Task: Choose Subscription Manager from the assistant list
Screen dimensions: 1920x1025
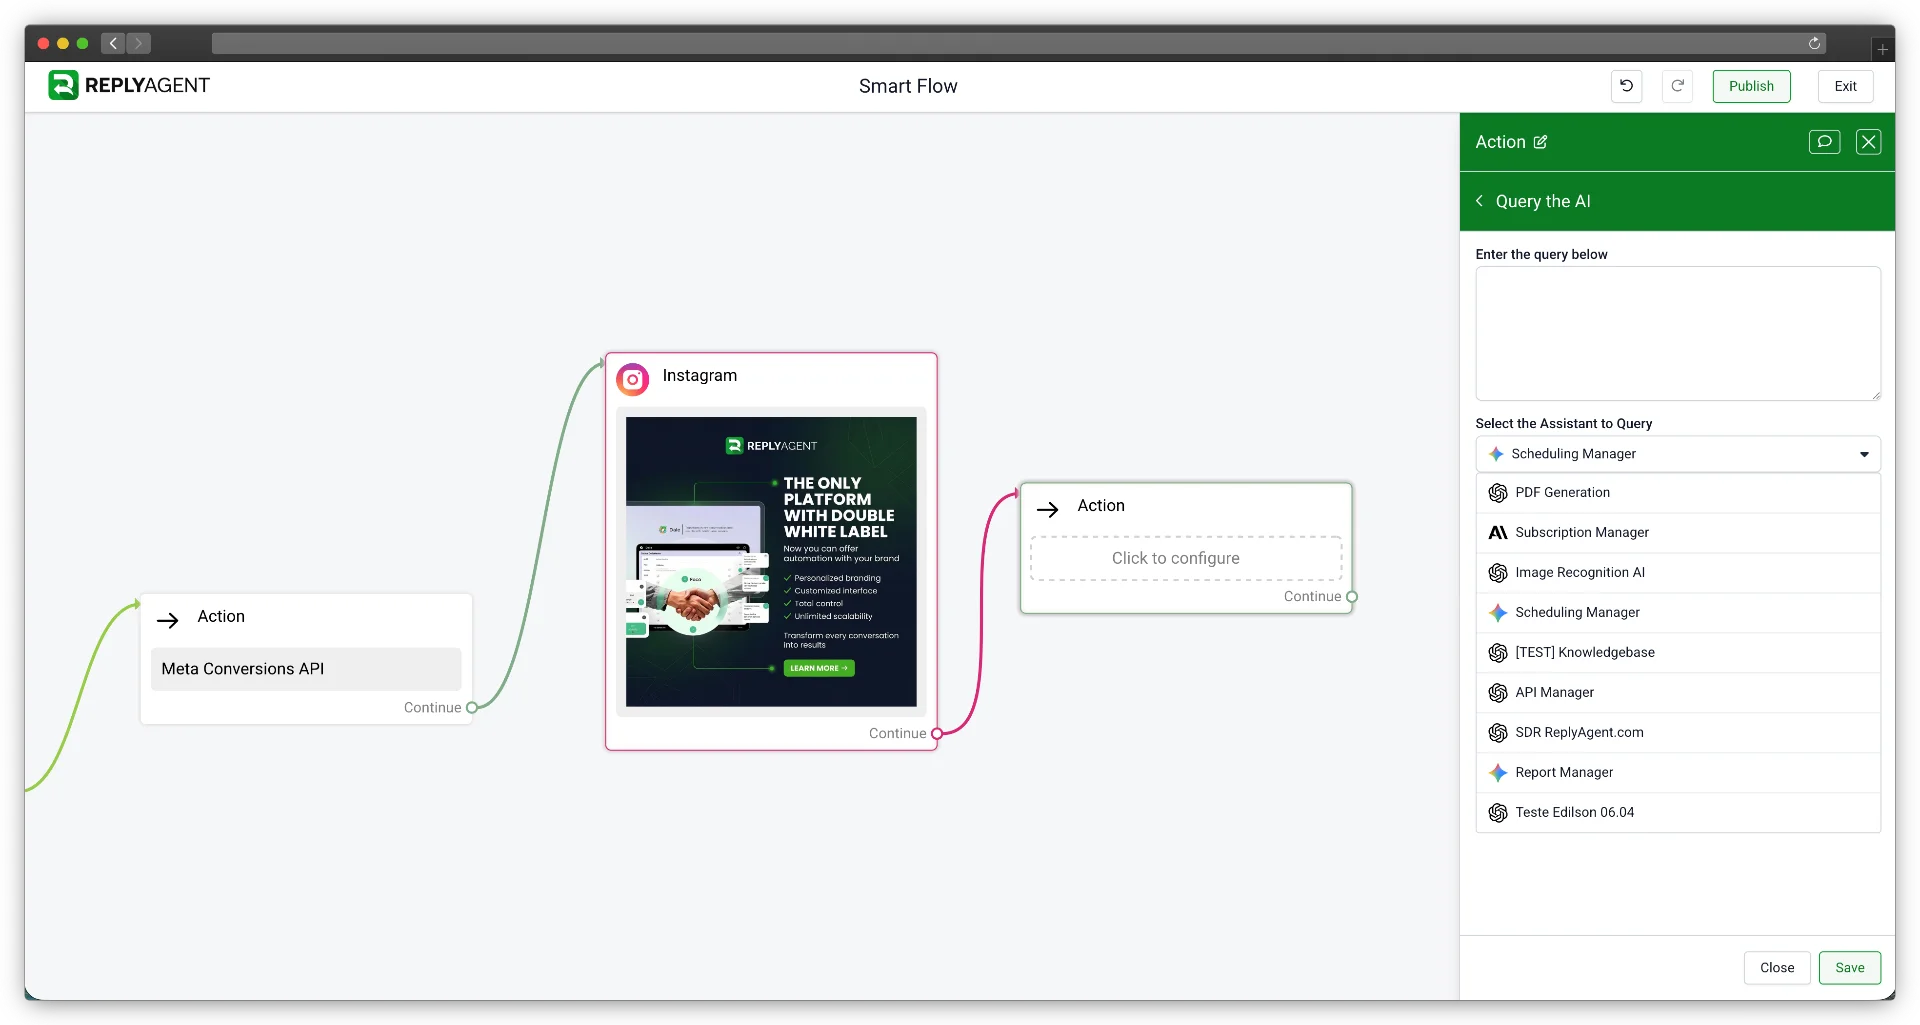Action: (1678, 533)
